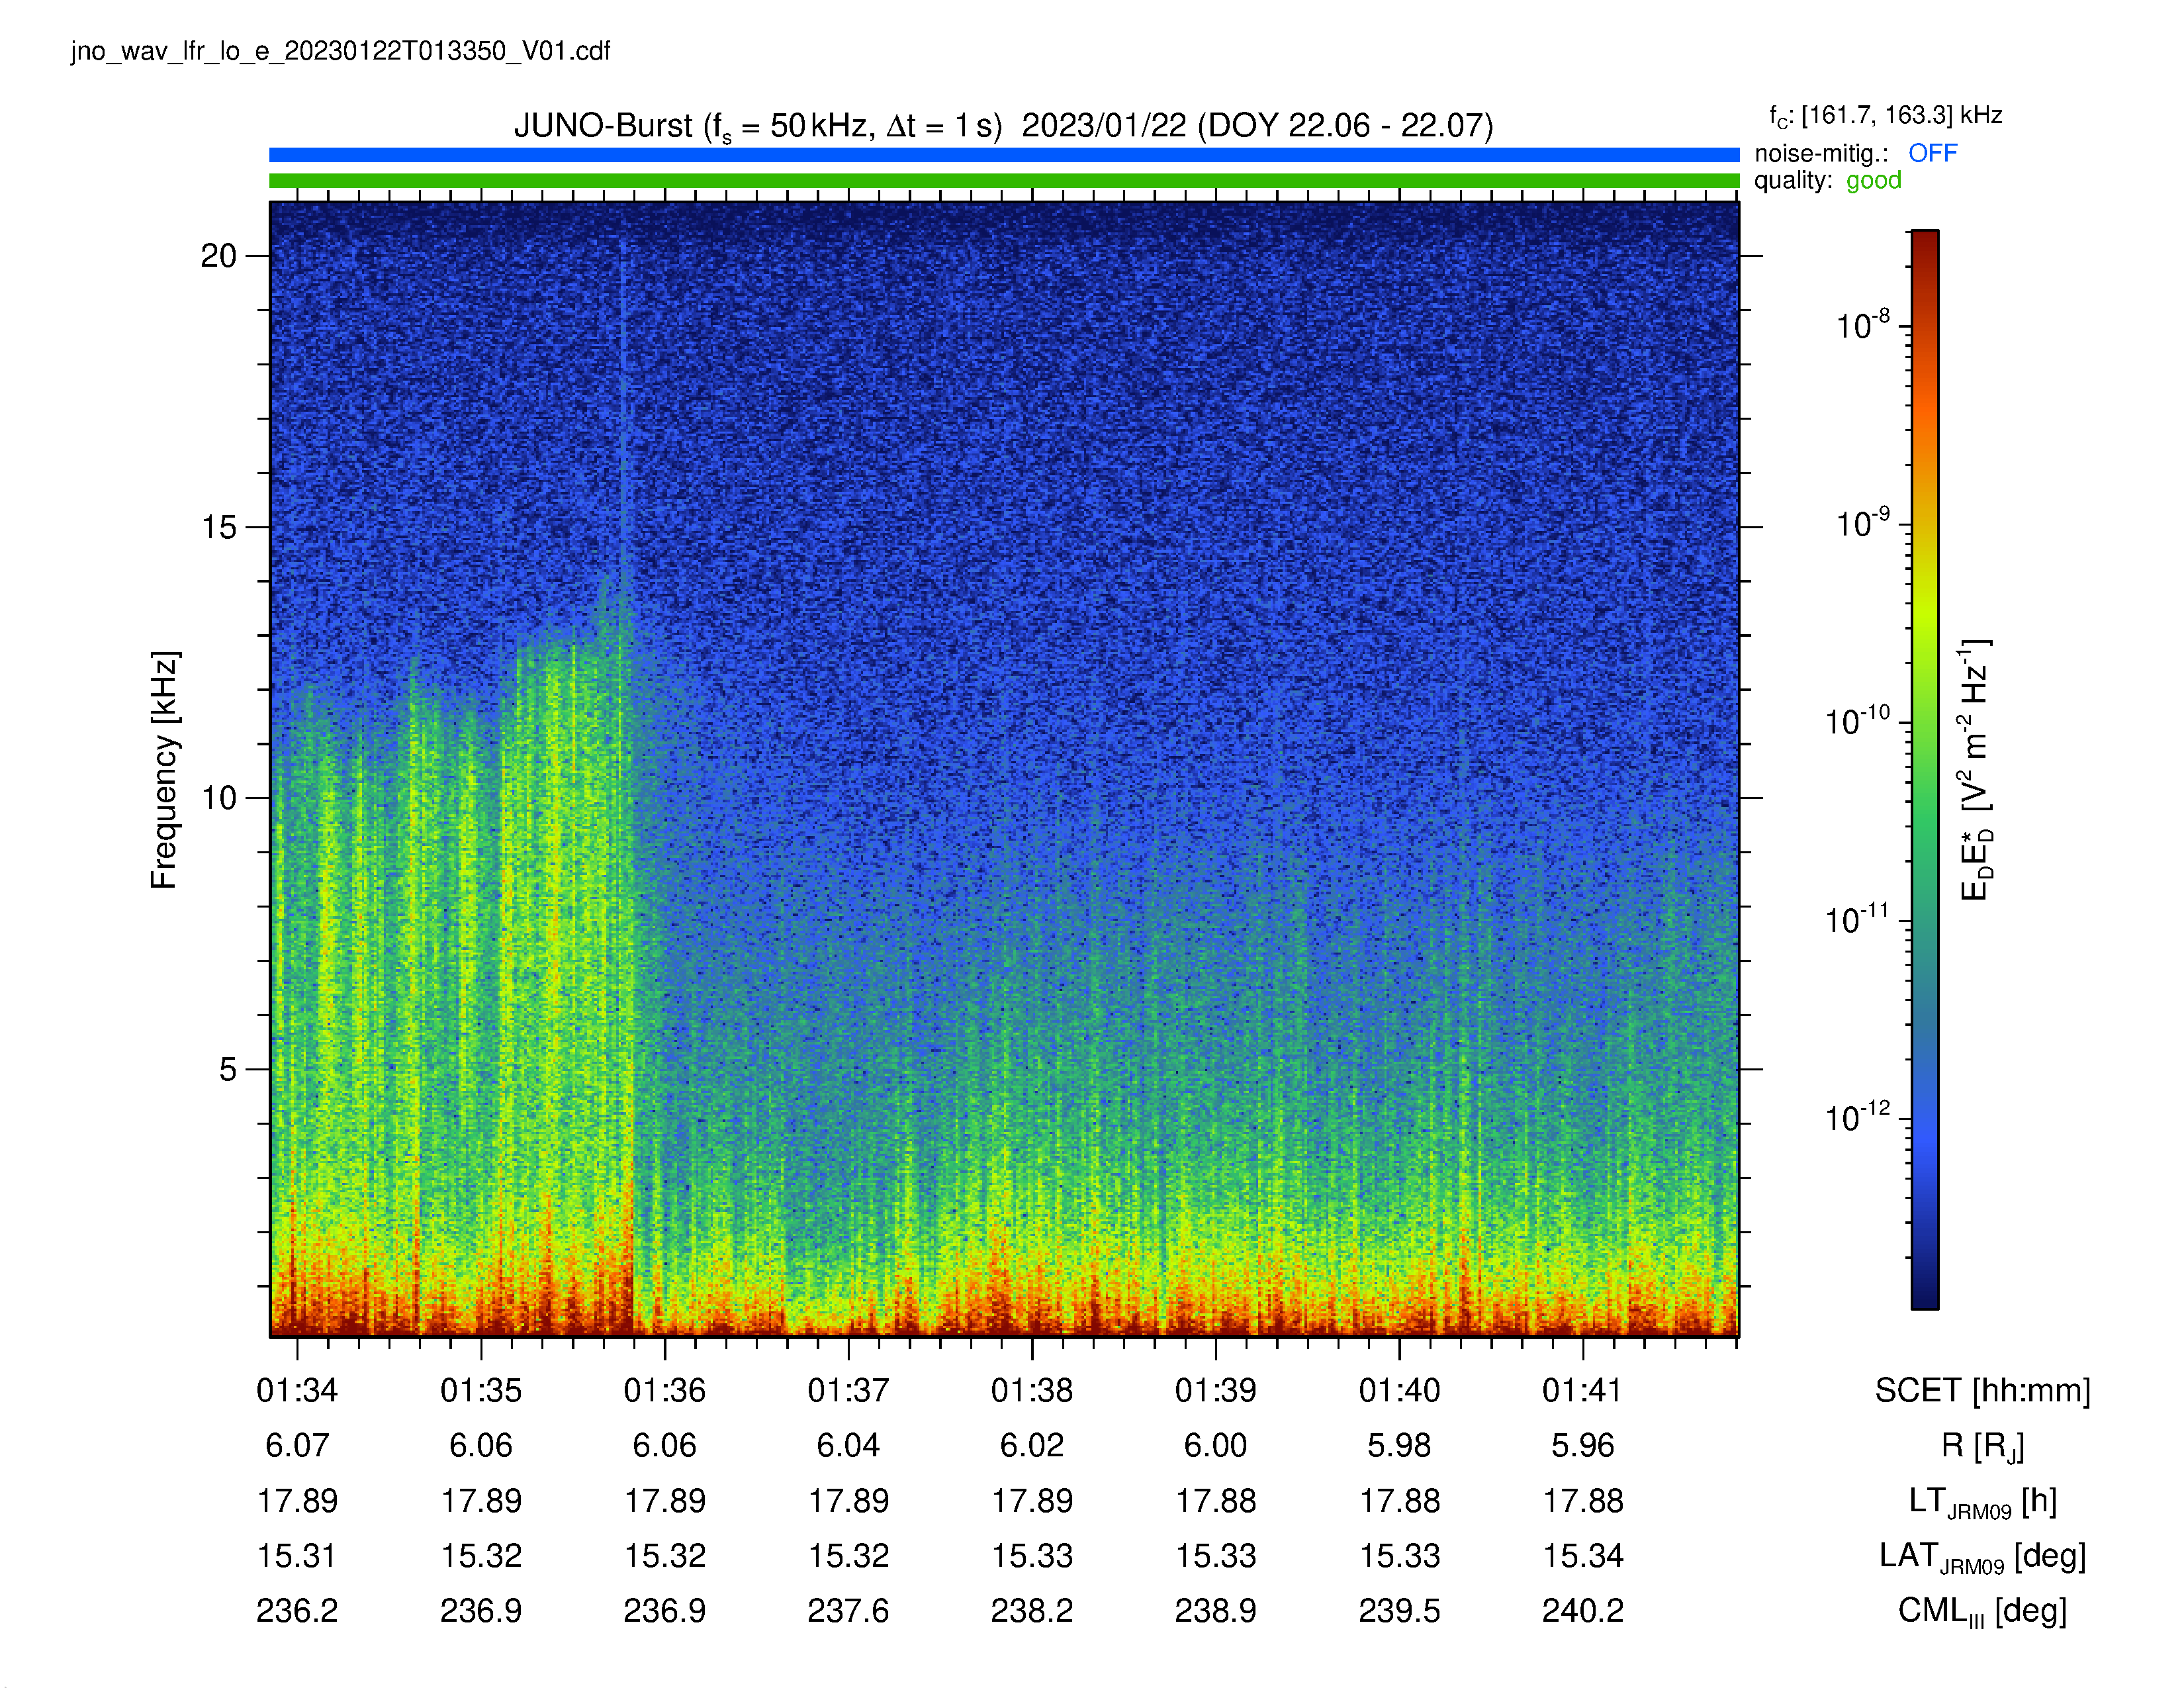Viewport: 2184px width, 1688px height.
Task: Click the 01:40 time label
Action: click(1399, 1390)
